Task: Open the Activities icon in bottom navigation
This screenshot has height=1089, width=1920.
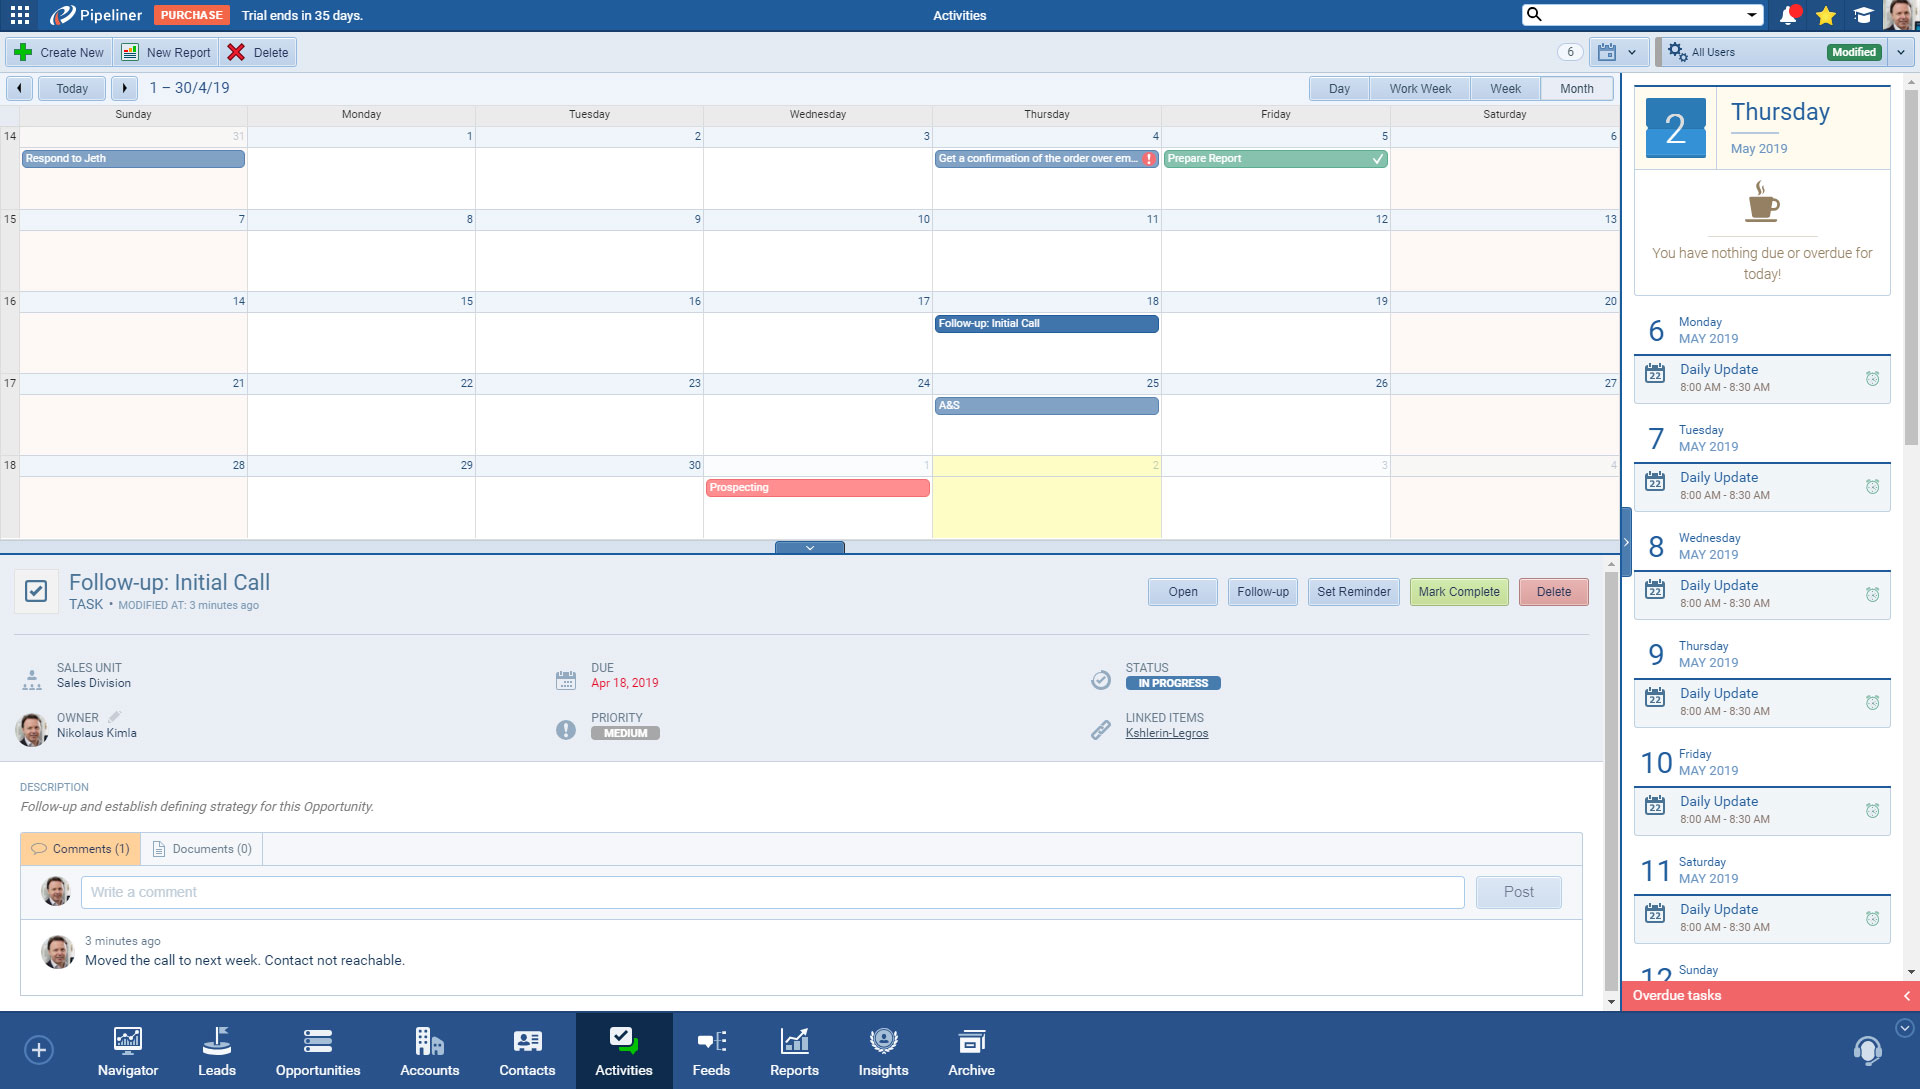Action: click(x=623, y=1050)
